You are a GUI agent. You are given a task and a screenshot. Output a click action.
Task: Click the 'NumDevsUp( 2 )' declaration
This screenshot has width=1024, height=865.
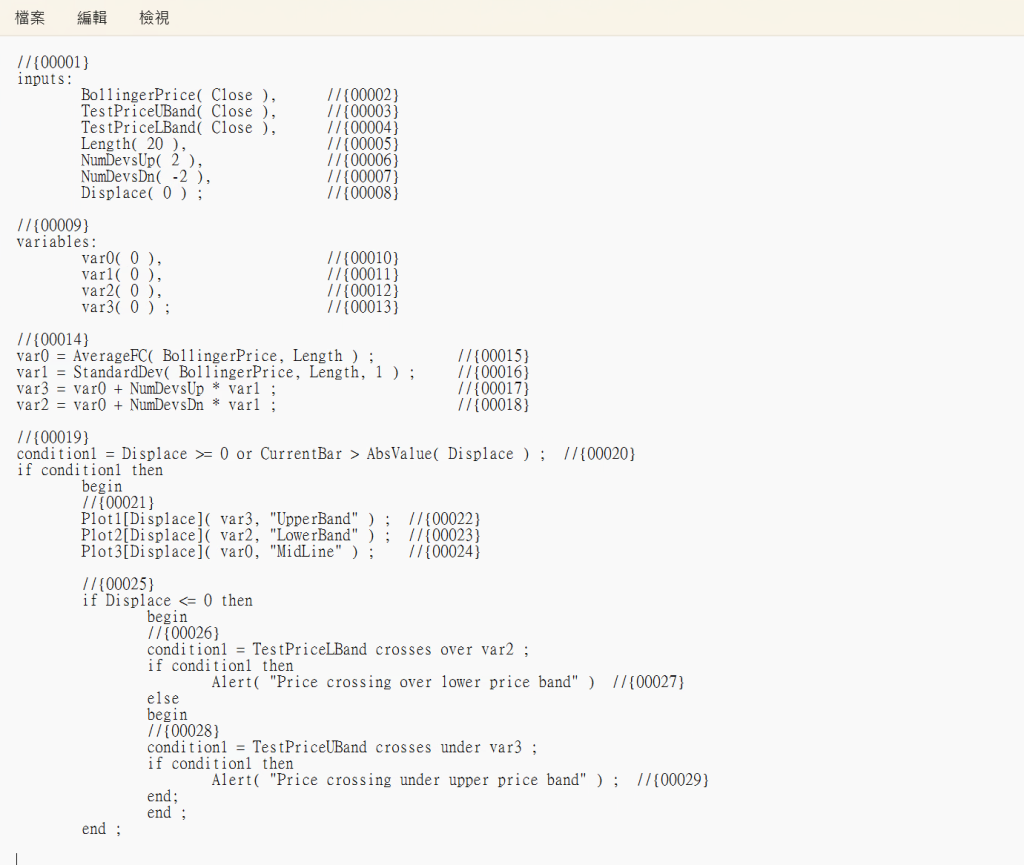142,160
